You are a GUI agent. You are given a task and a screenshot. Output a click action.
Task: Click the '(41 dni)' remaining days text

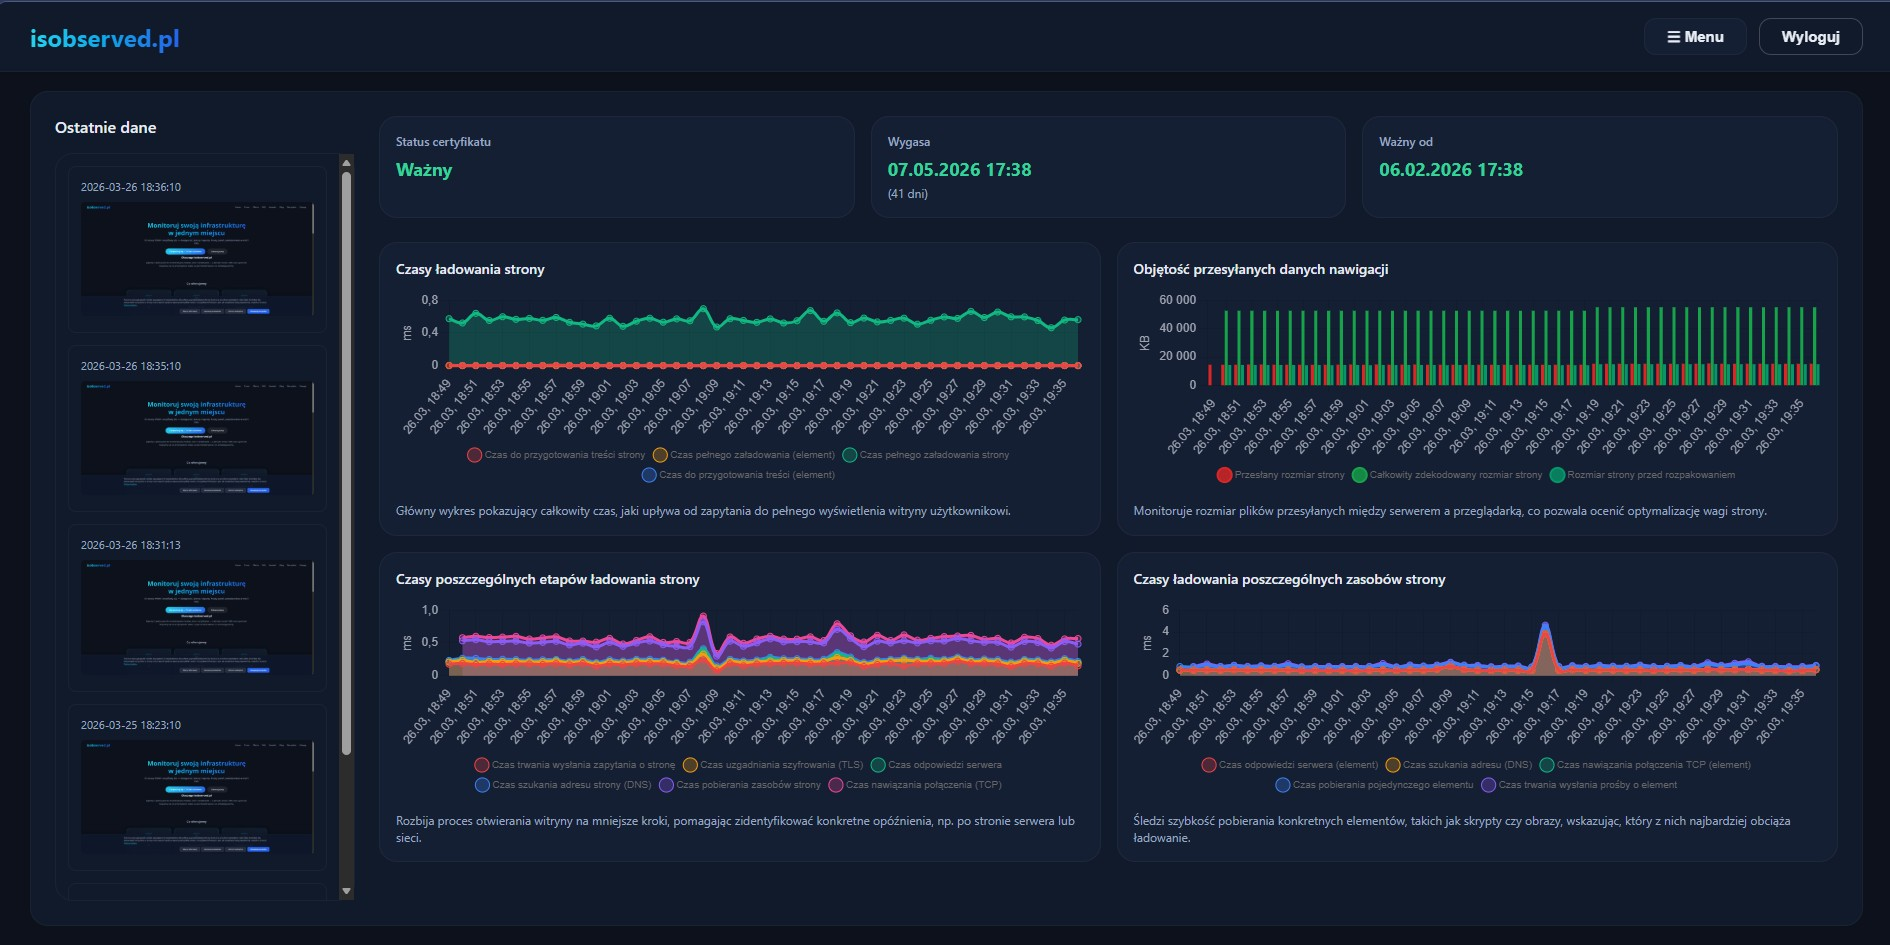pos(908,194)
